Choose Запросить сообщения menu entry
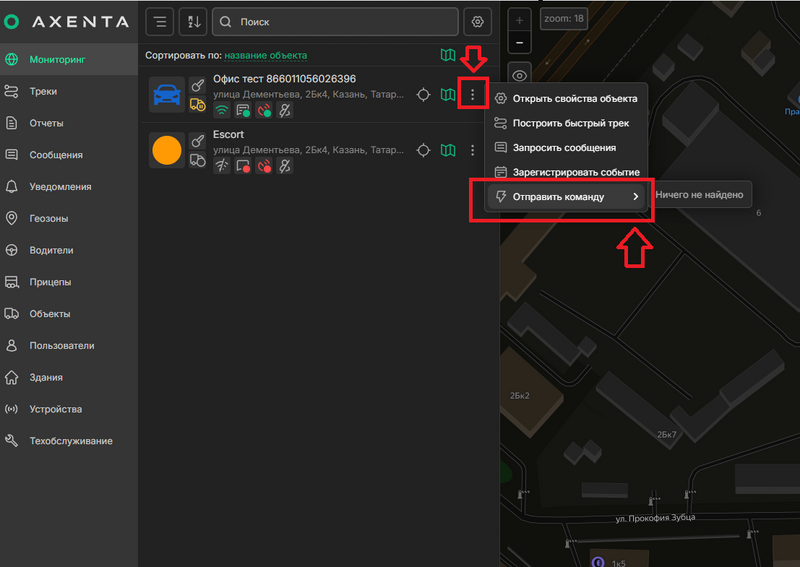The width and height of the screenshot is (800, 567). [565, 147]
